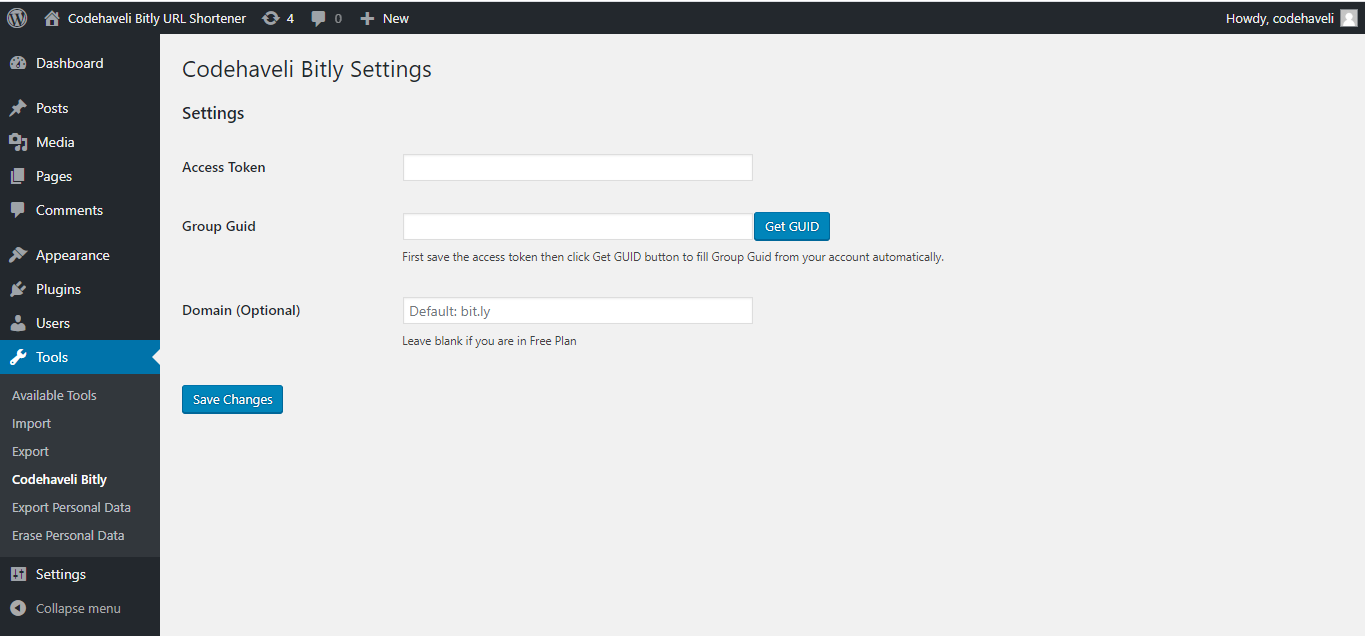
Task: Open Export Personal Data submenu item
Action: click(x=71, y=507)
